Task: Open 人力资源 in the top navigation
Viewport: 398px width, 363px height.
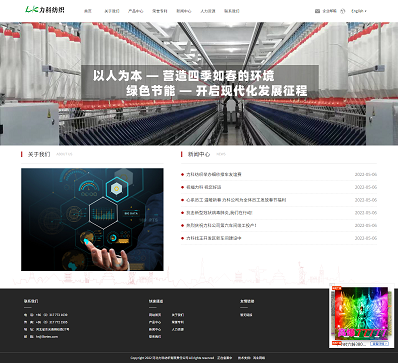Action: [x=208, y=11]
